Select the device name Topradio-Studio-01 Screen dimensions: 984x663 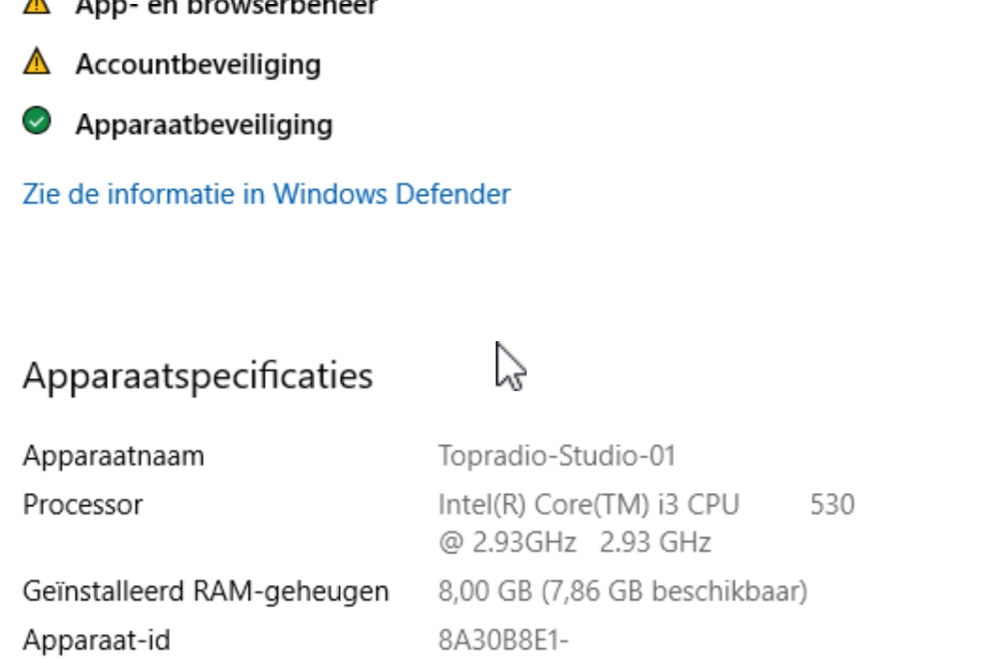coord(557,456)
